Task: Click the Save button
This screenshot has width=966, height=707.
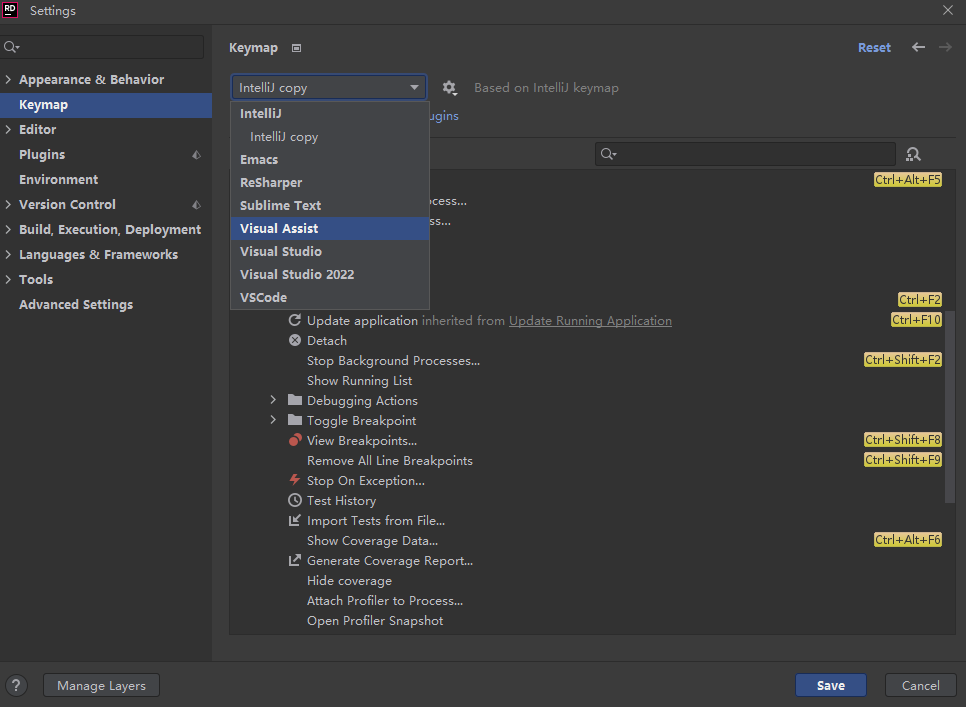Action: pyautogui.click(x=830, y=685)
